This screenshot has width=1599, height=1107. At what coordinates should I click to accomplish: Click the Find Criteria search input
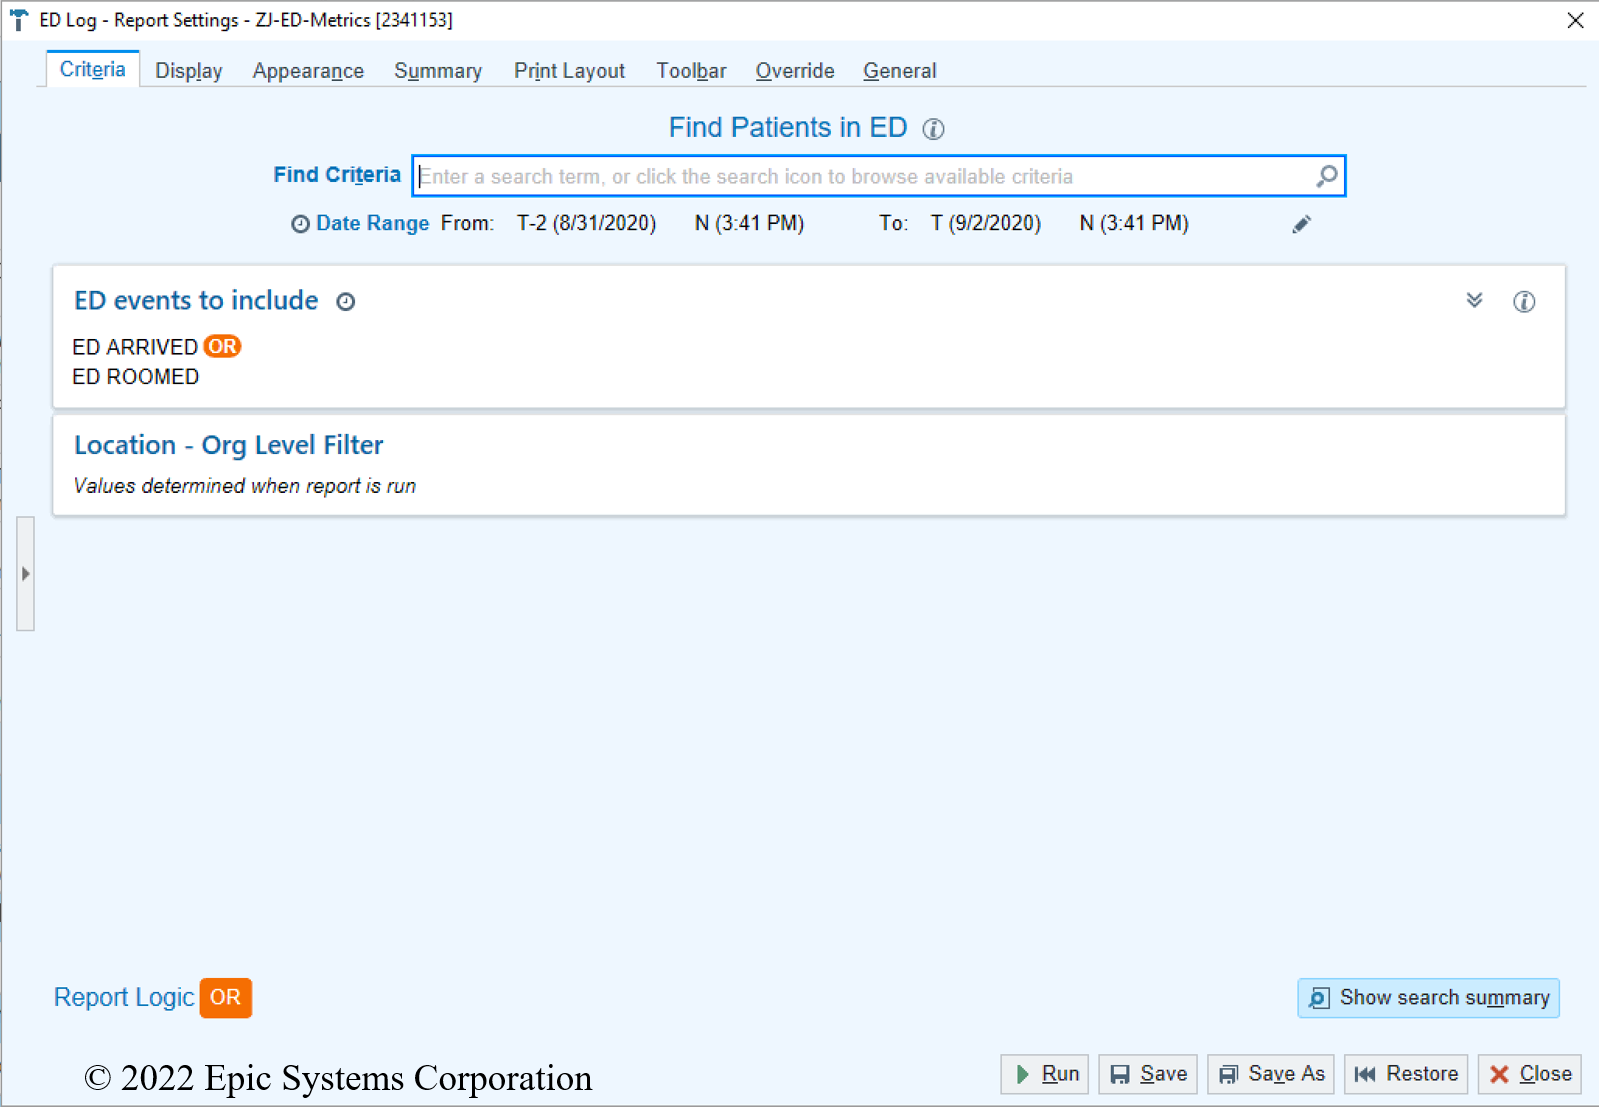[x=860, y=177]
